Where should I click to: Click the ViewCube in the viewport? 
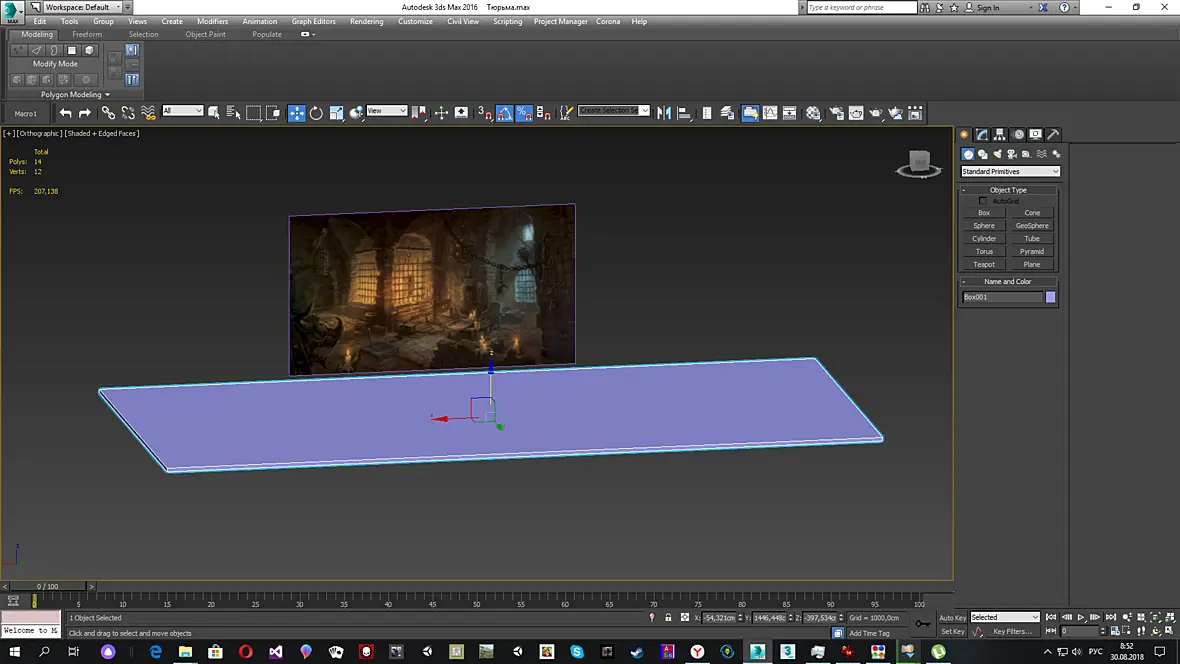coord(918,163)
